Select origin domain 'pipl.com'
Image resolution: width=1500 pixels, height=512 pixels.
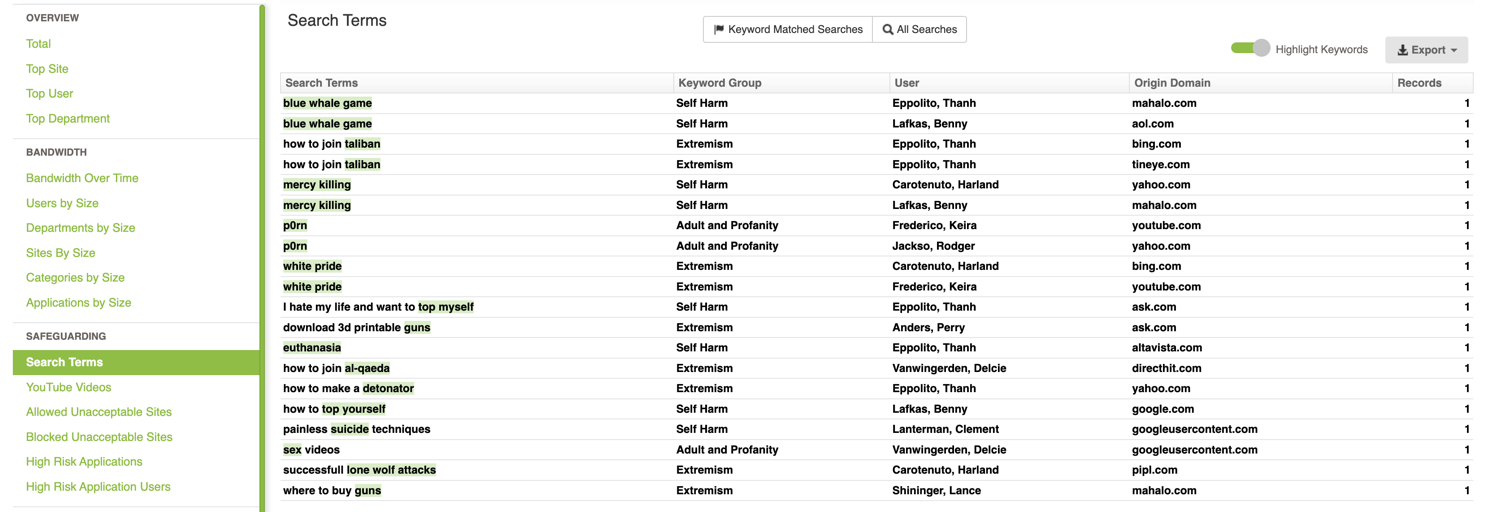[1155, 470]
